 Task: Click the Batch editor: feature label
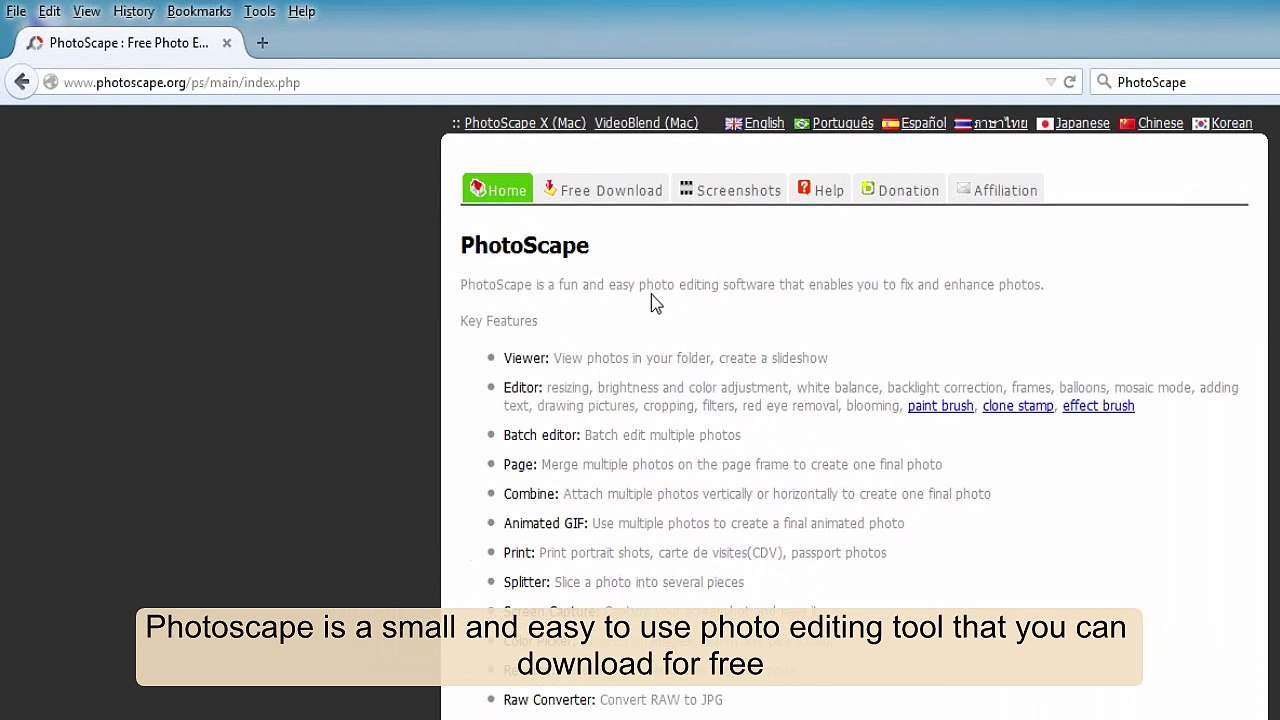pyautogui.click(x=542, y=435)
